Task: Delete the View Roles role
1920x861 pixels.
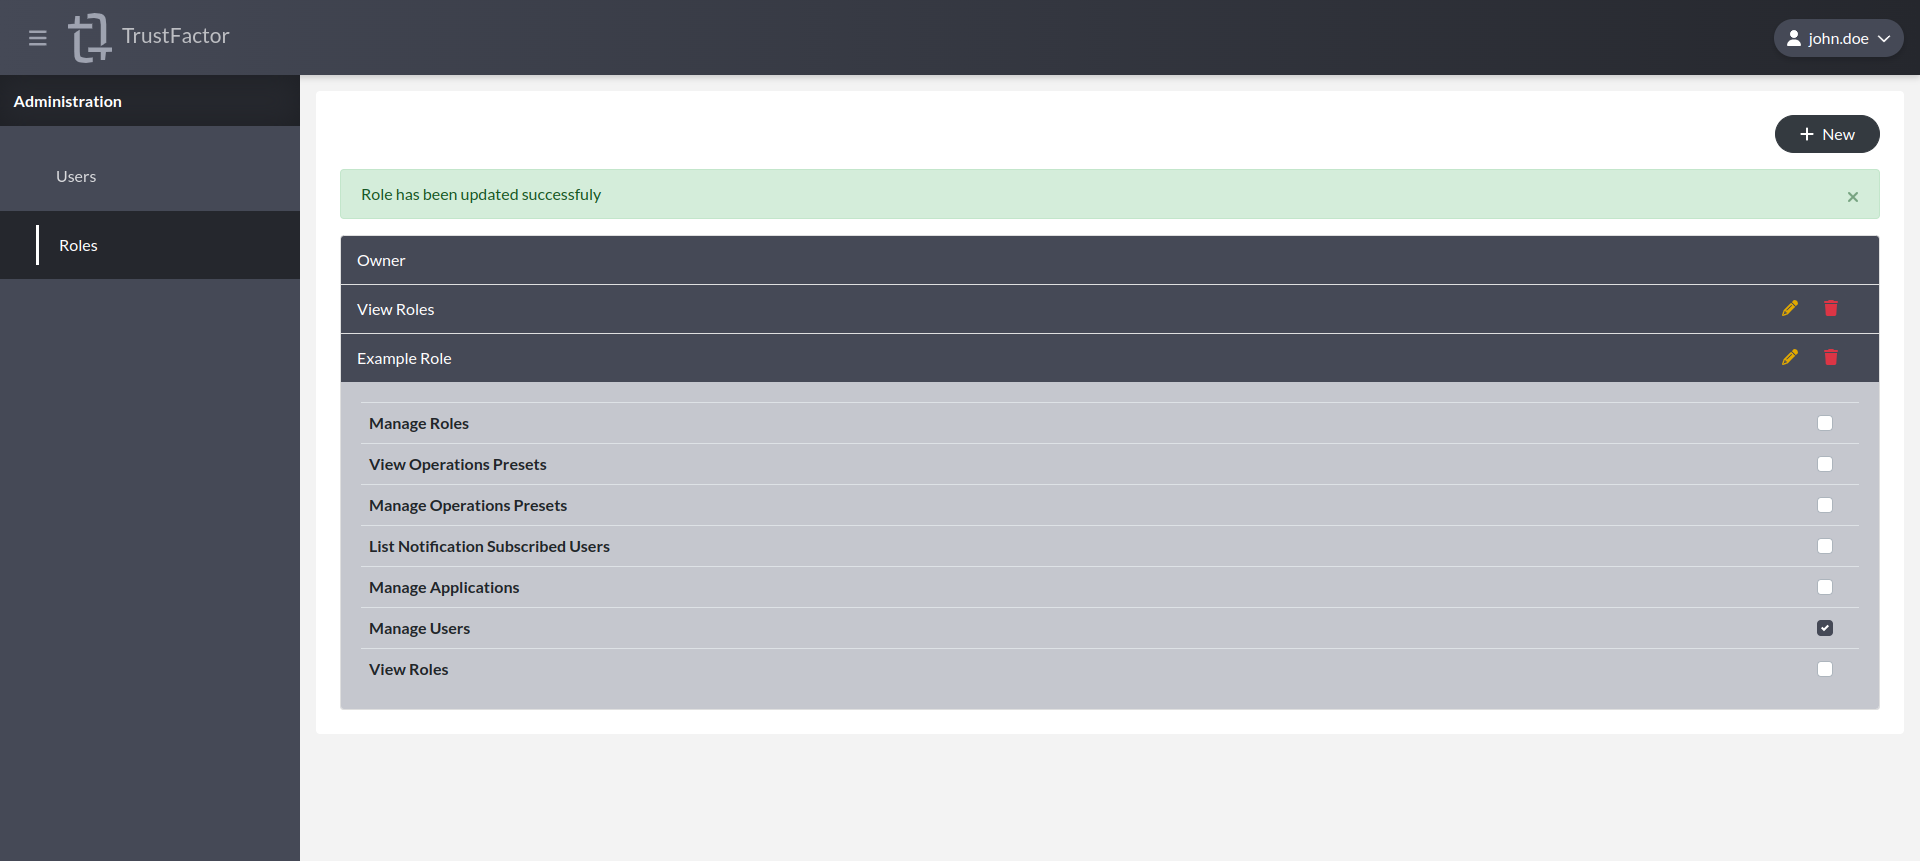Action: click(1830, 309)
